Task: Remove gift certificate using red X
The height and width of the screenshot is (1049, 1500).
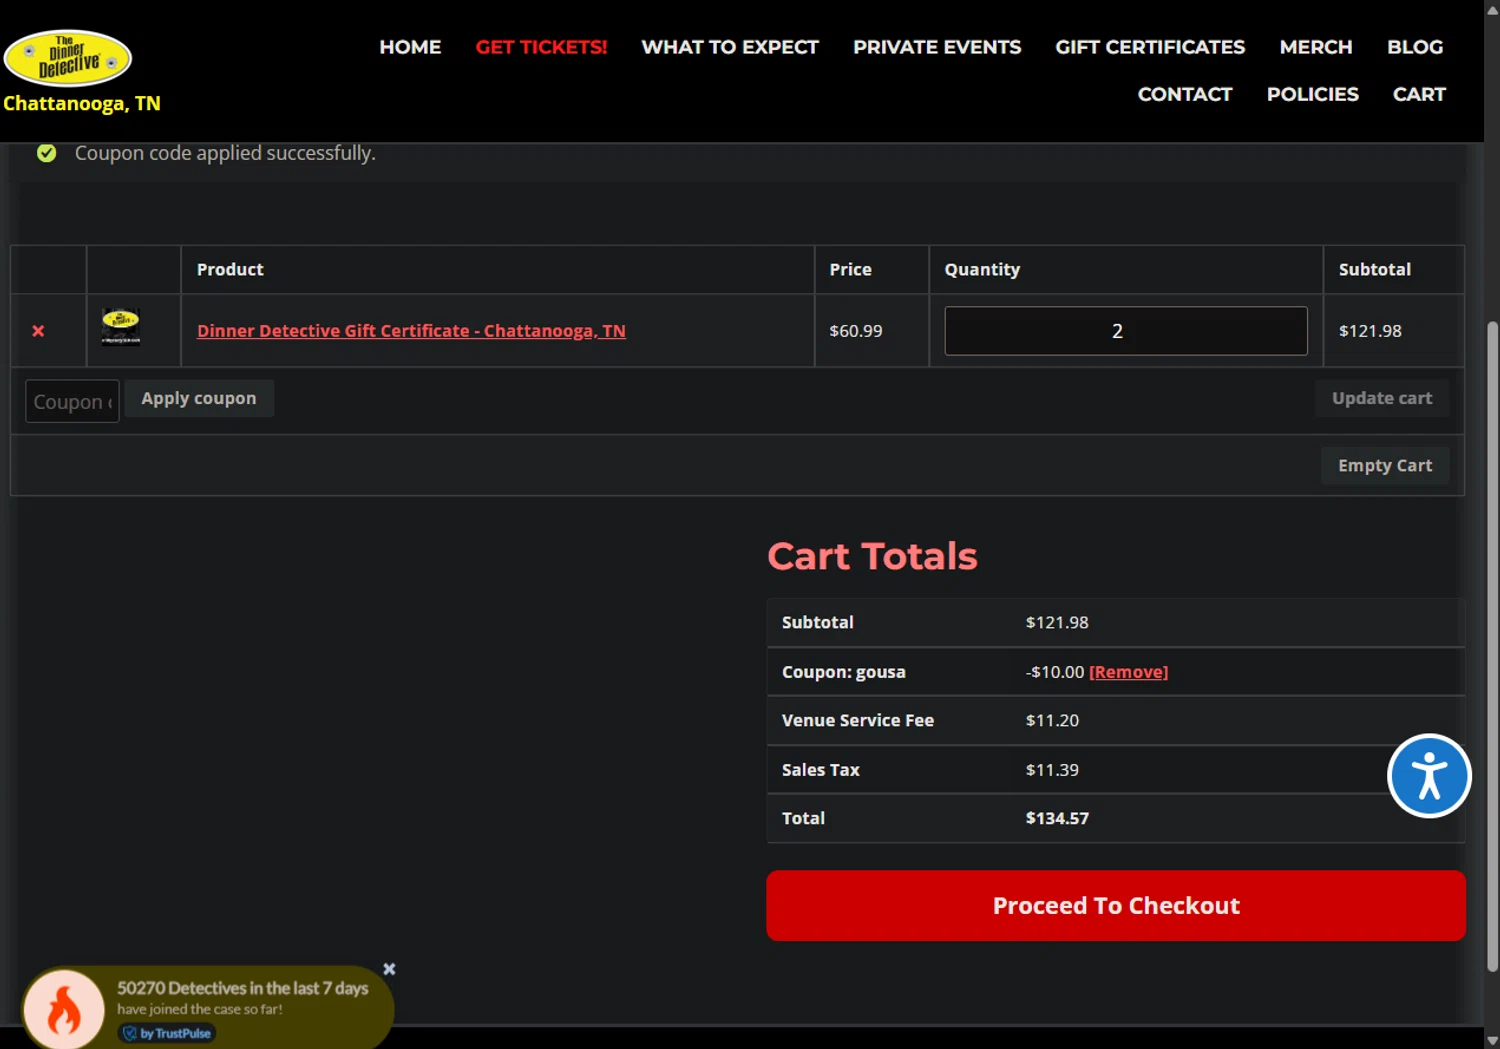Action: (38, 331)
